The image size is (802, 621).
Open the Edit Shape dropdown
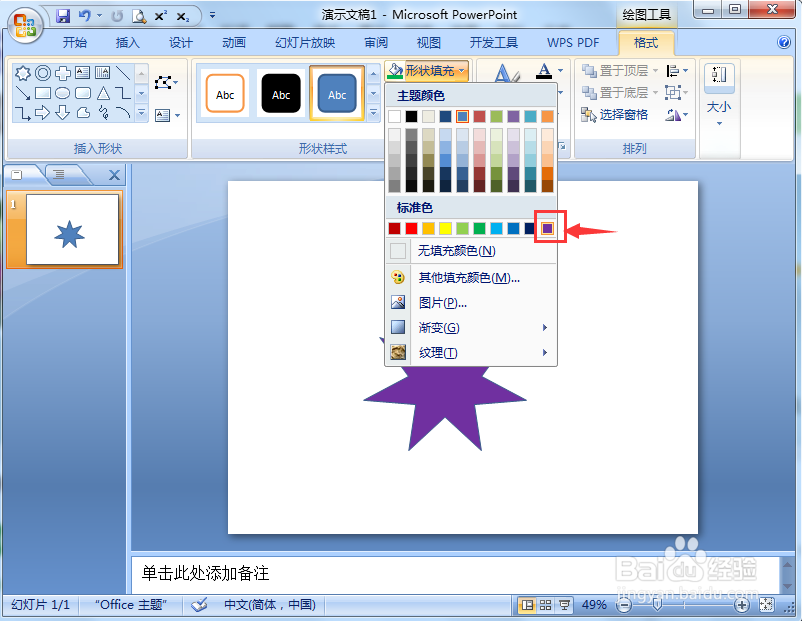[x=166, y=82]
